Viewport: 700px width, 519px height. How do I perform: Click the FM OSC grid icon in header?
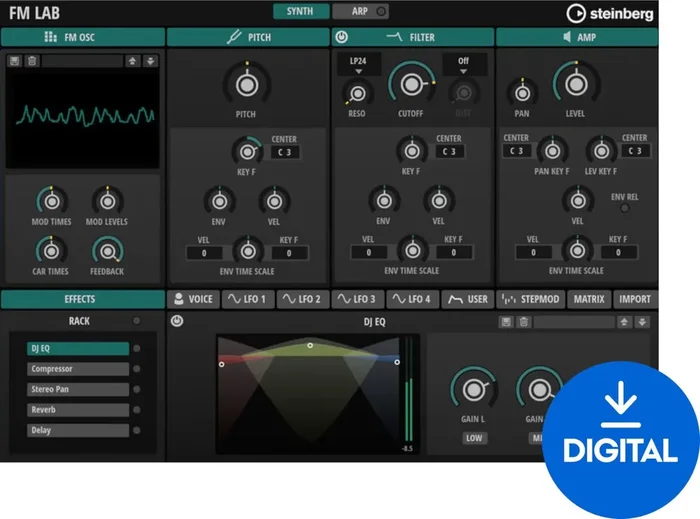click(x=50, y=37)
